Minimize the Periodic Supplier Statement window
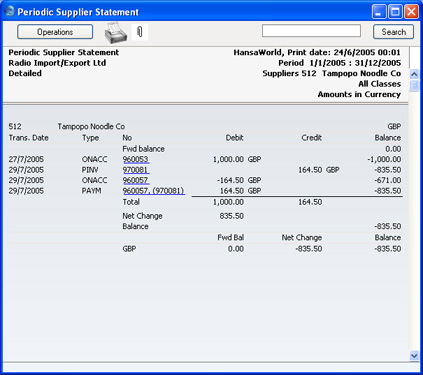This screenshot has height=375, width=423. pyautogui.click(x=379, y=12)
